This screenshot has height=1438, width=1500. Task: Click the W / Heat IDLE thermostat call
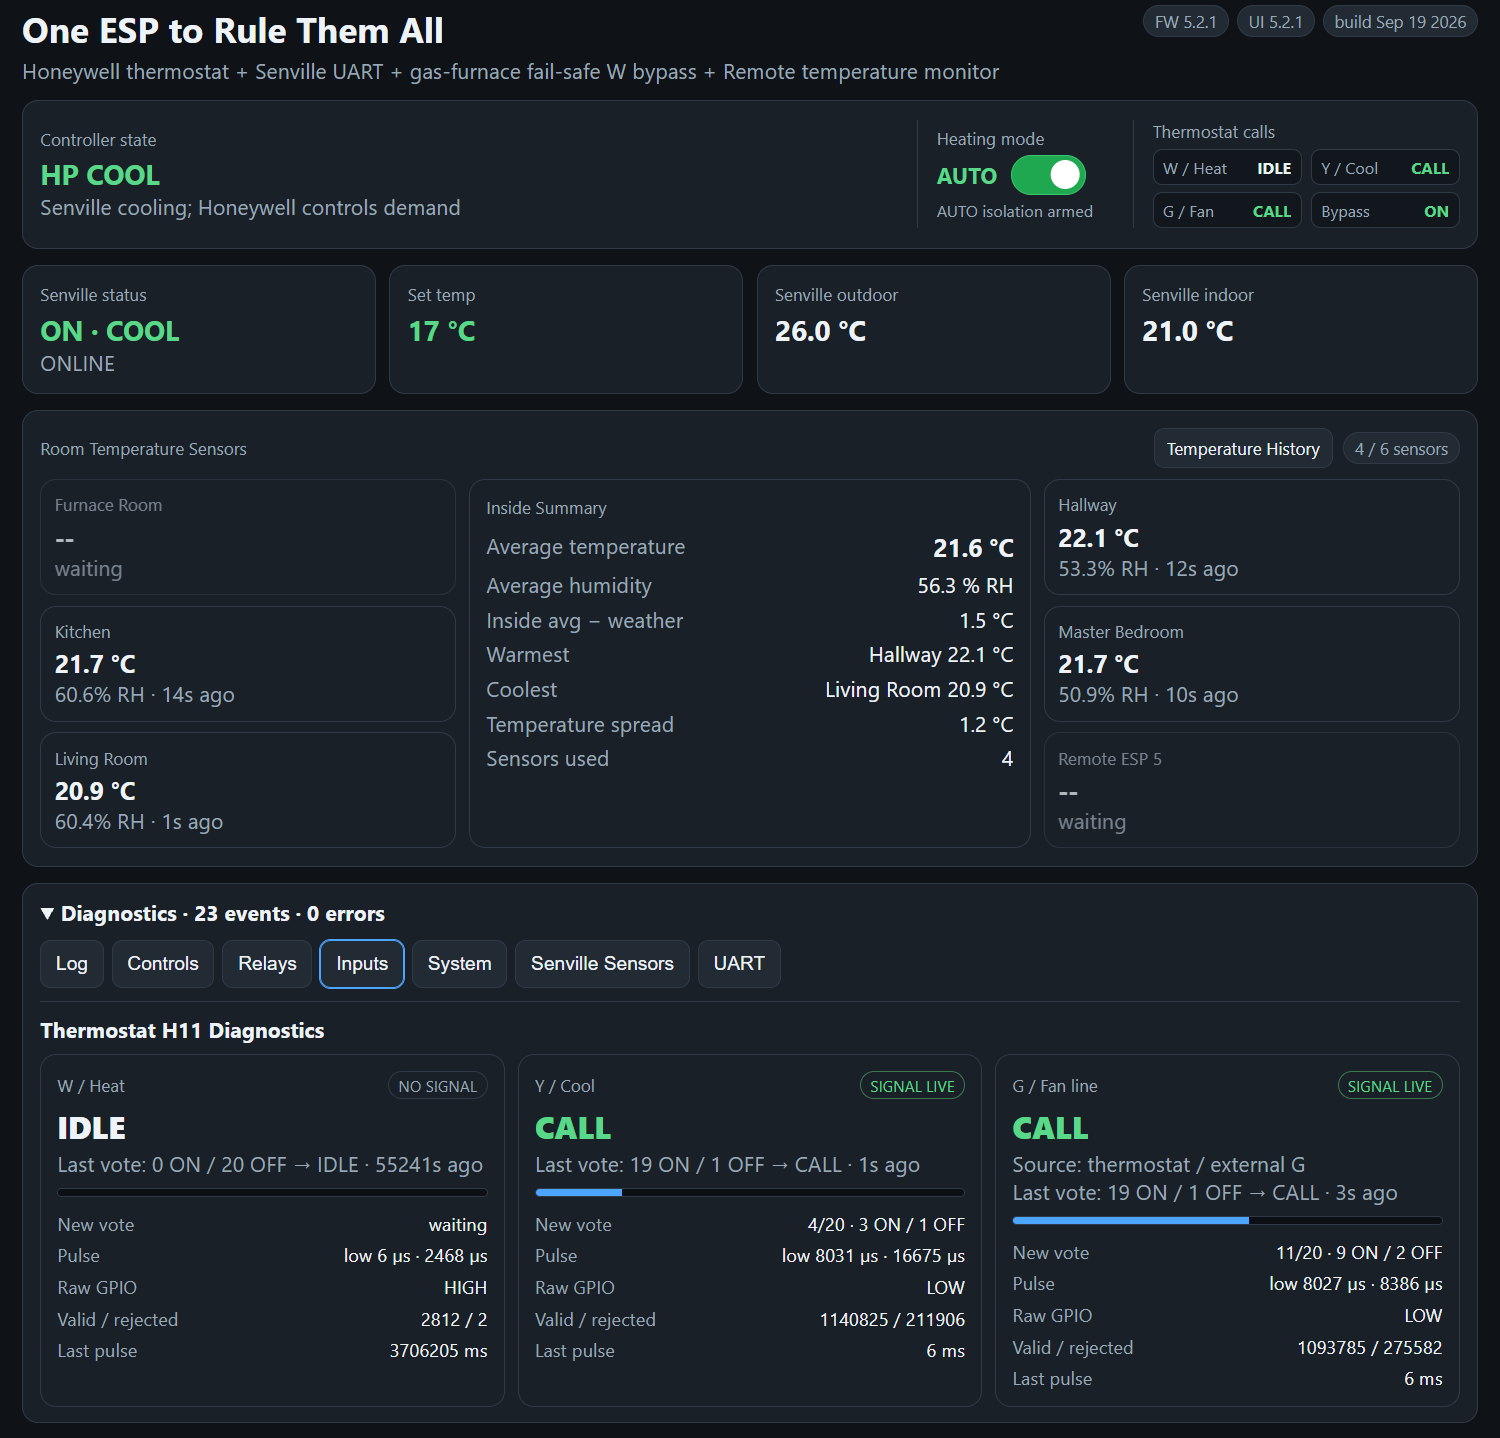[x=1227, y=168]
